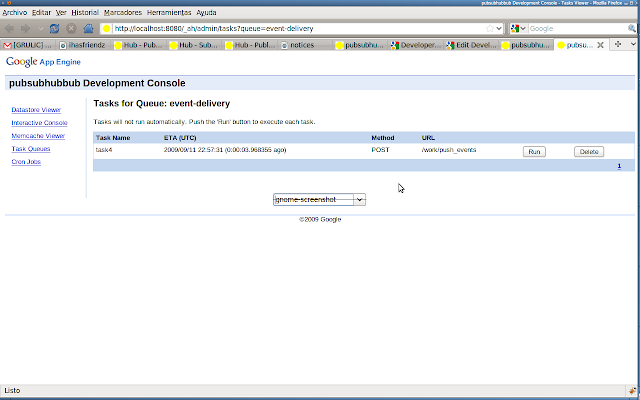Switch to the ihasfriendz tab
640x400 pixels.
(83, 45)
